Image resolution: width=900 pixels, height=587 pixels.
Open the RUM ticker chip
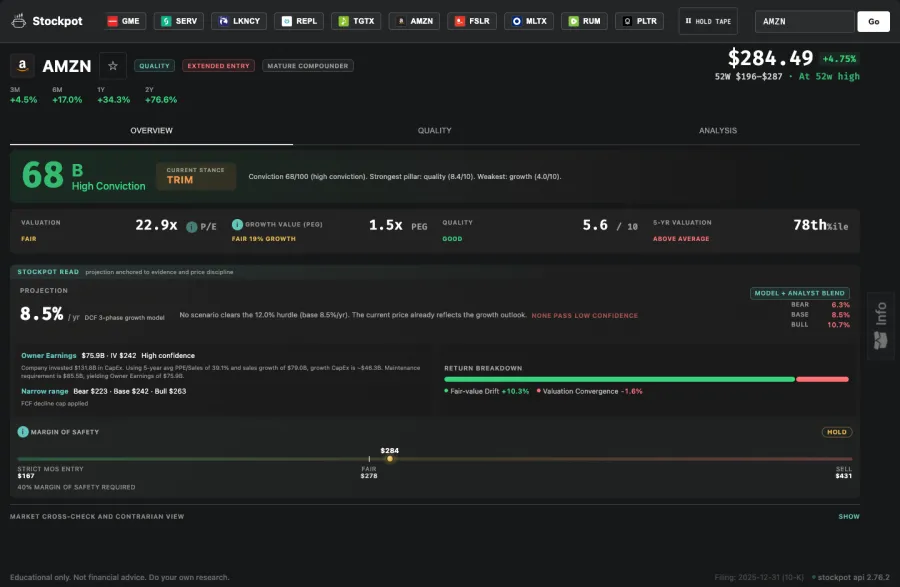click(584, 21)
